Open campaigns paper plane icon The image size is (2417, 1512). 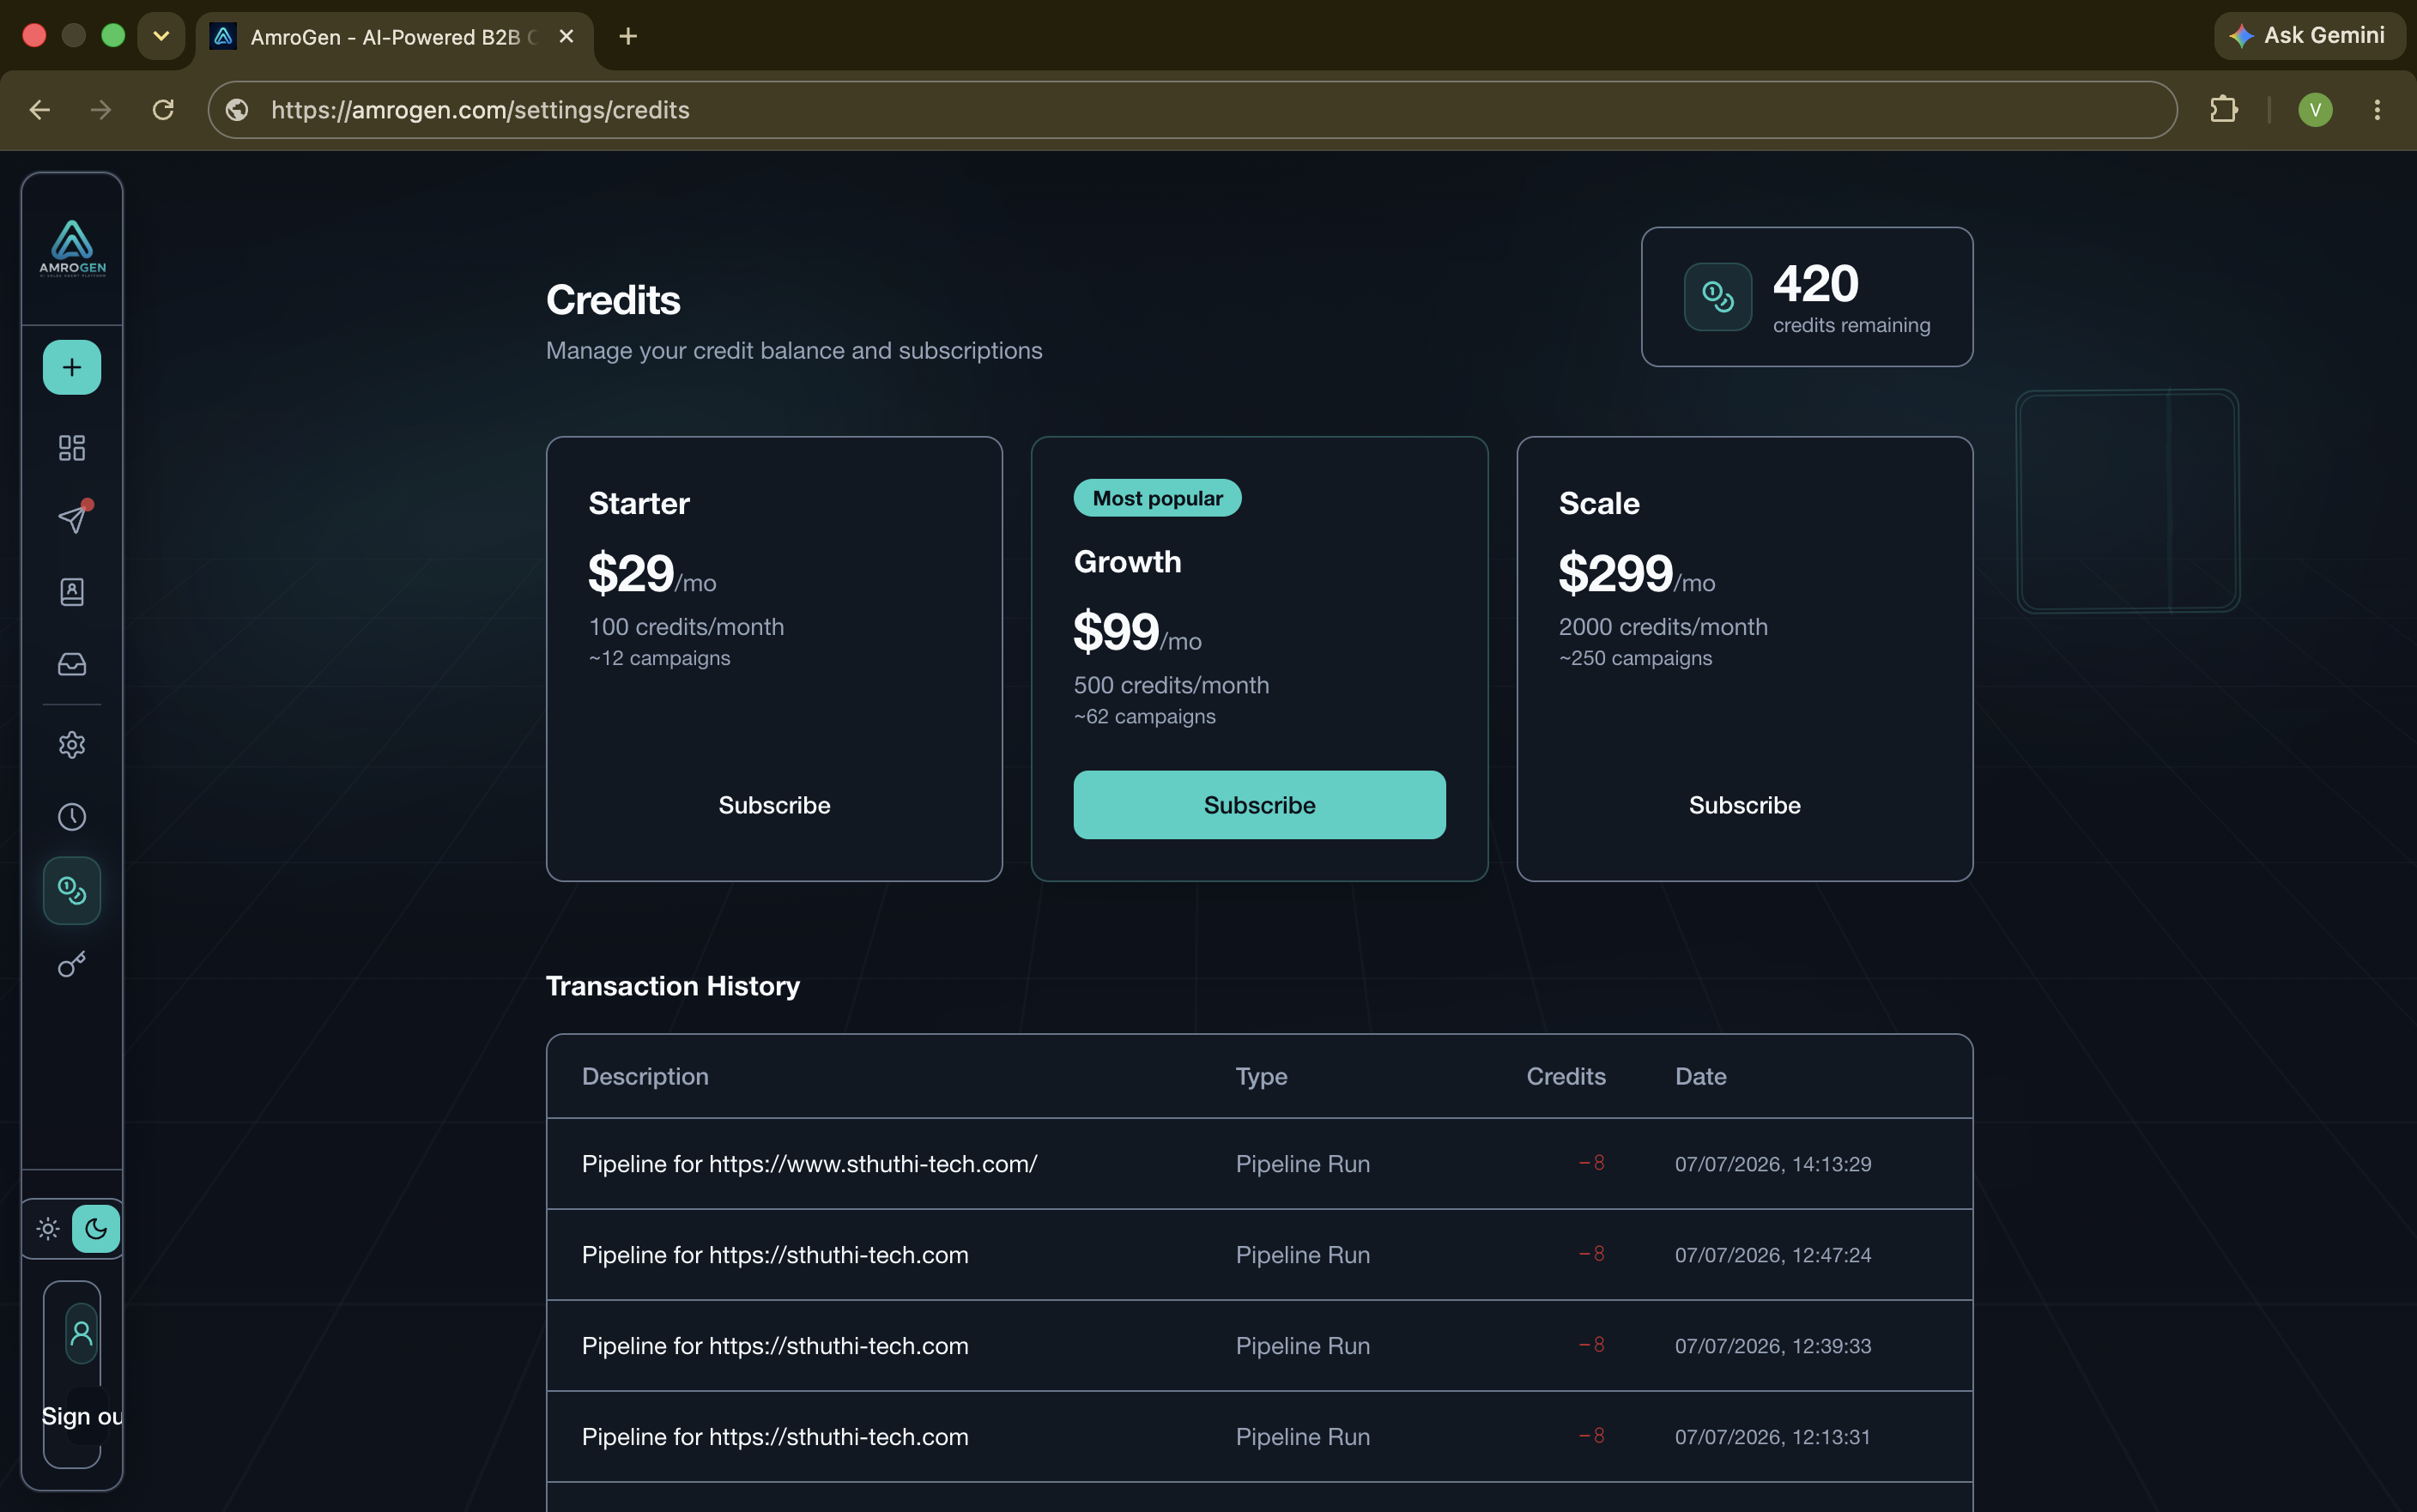(72, 518)
